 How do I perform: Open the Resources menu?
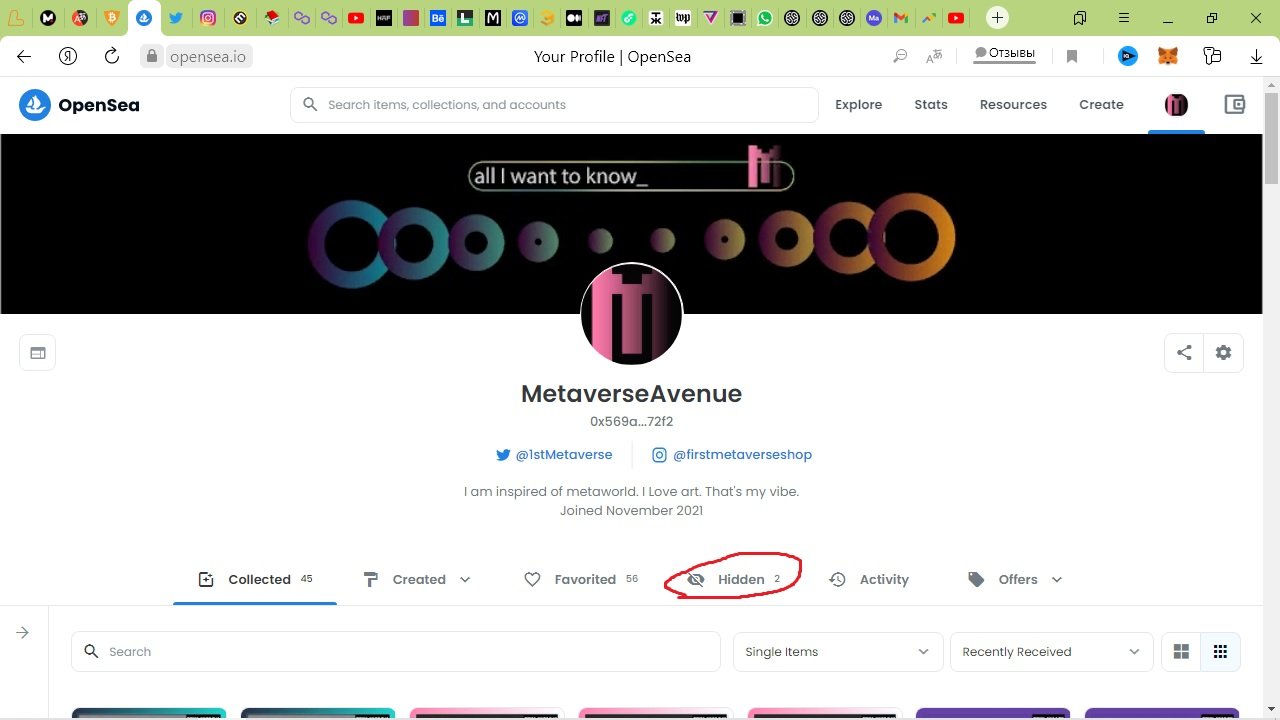point(1013,104)
